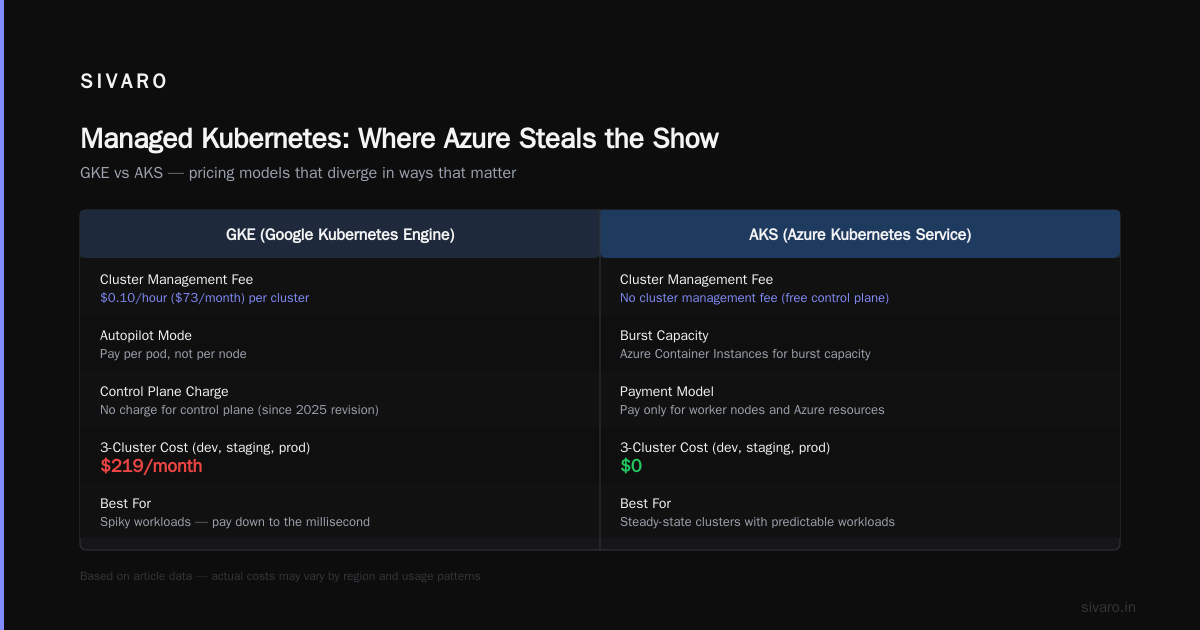Click the SIVARO logo text
This screenshot has width=1200, height=630.
tap(124, 82)
